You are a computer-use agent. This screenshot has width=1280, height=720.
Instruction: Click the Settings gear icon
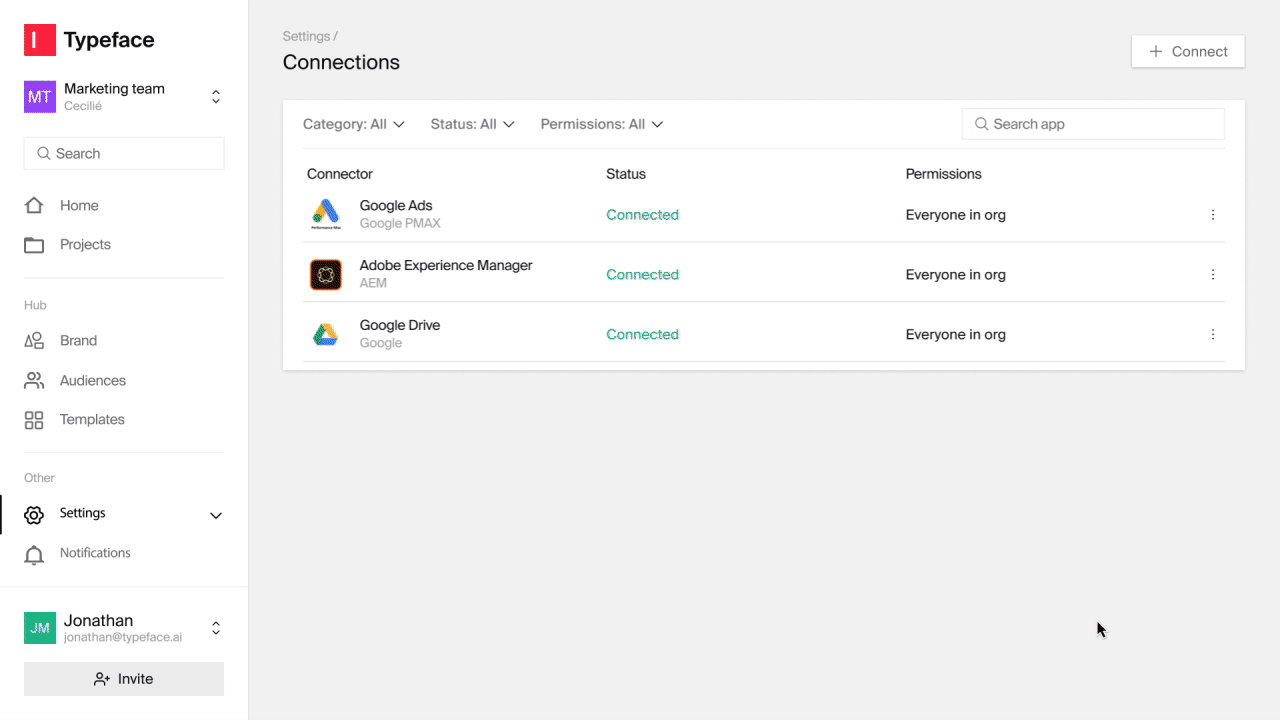point(34,515)
